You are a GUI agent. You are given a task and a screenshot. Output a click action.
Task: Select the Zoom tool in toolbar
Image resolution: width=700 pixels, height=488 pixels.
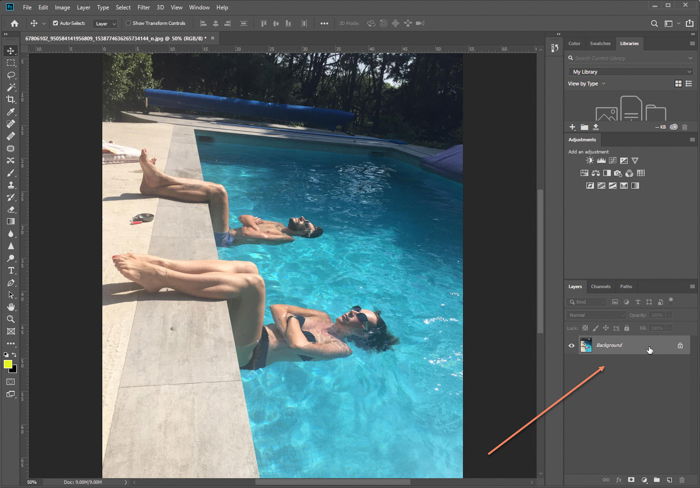tap(11, 319)
